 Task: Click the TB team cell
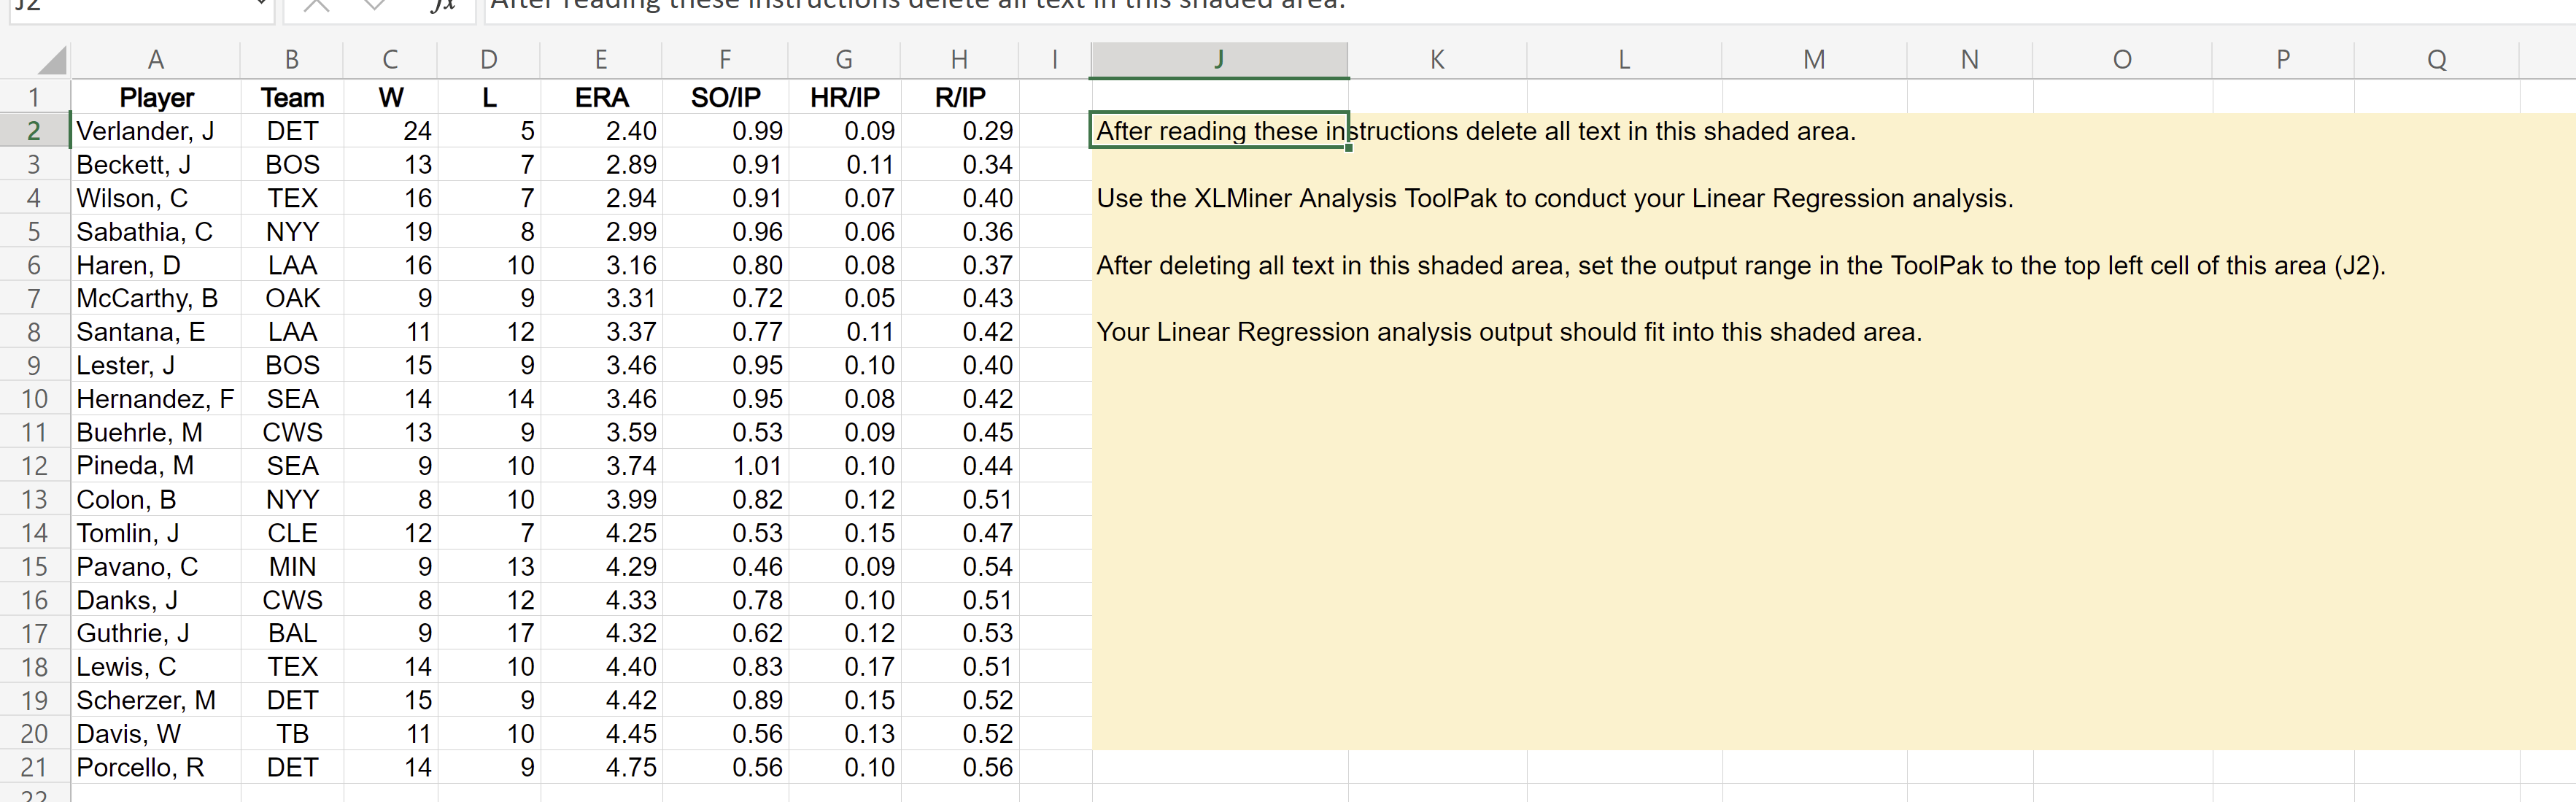(292, 734)
